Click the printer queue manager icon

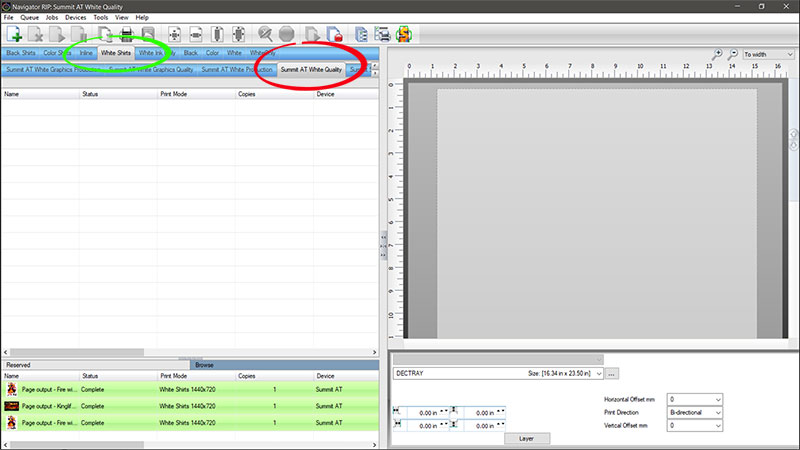pos(382,34)
